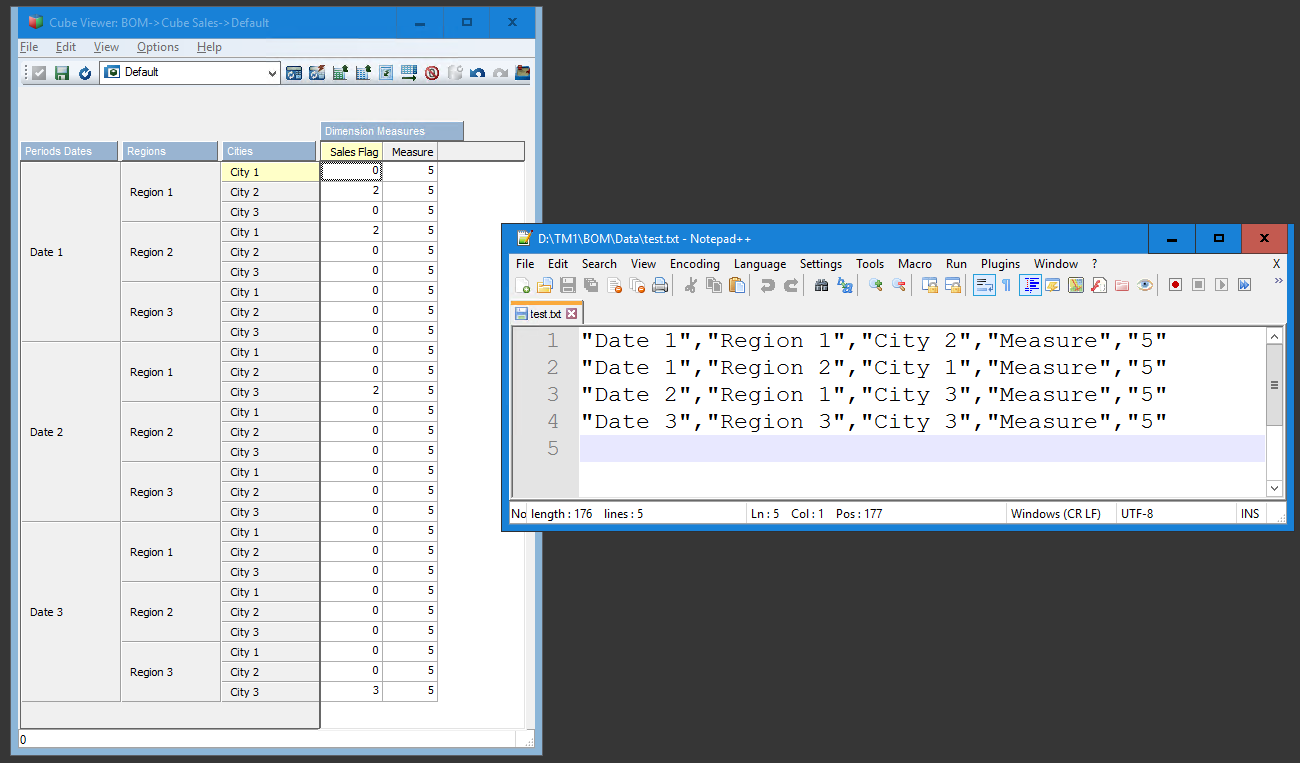This screenshot has width=1300, height=763.
Task: Open the Regions dimension selector
Action: (x=170, y=152)
